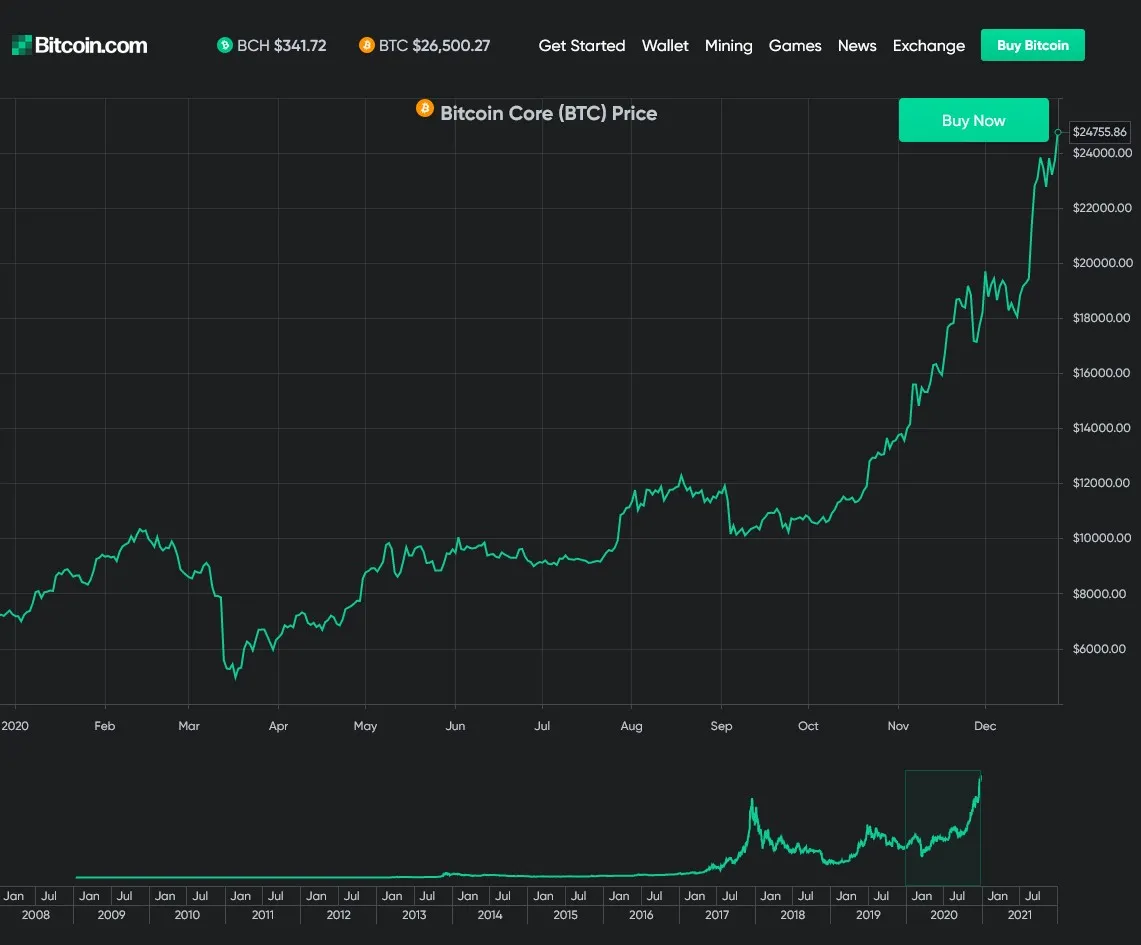Open the News menu item
The height and width of the screenshot is (945, 1141).
856,45
